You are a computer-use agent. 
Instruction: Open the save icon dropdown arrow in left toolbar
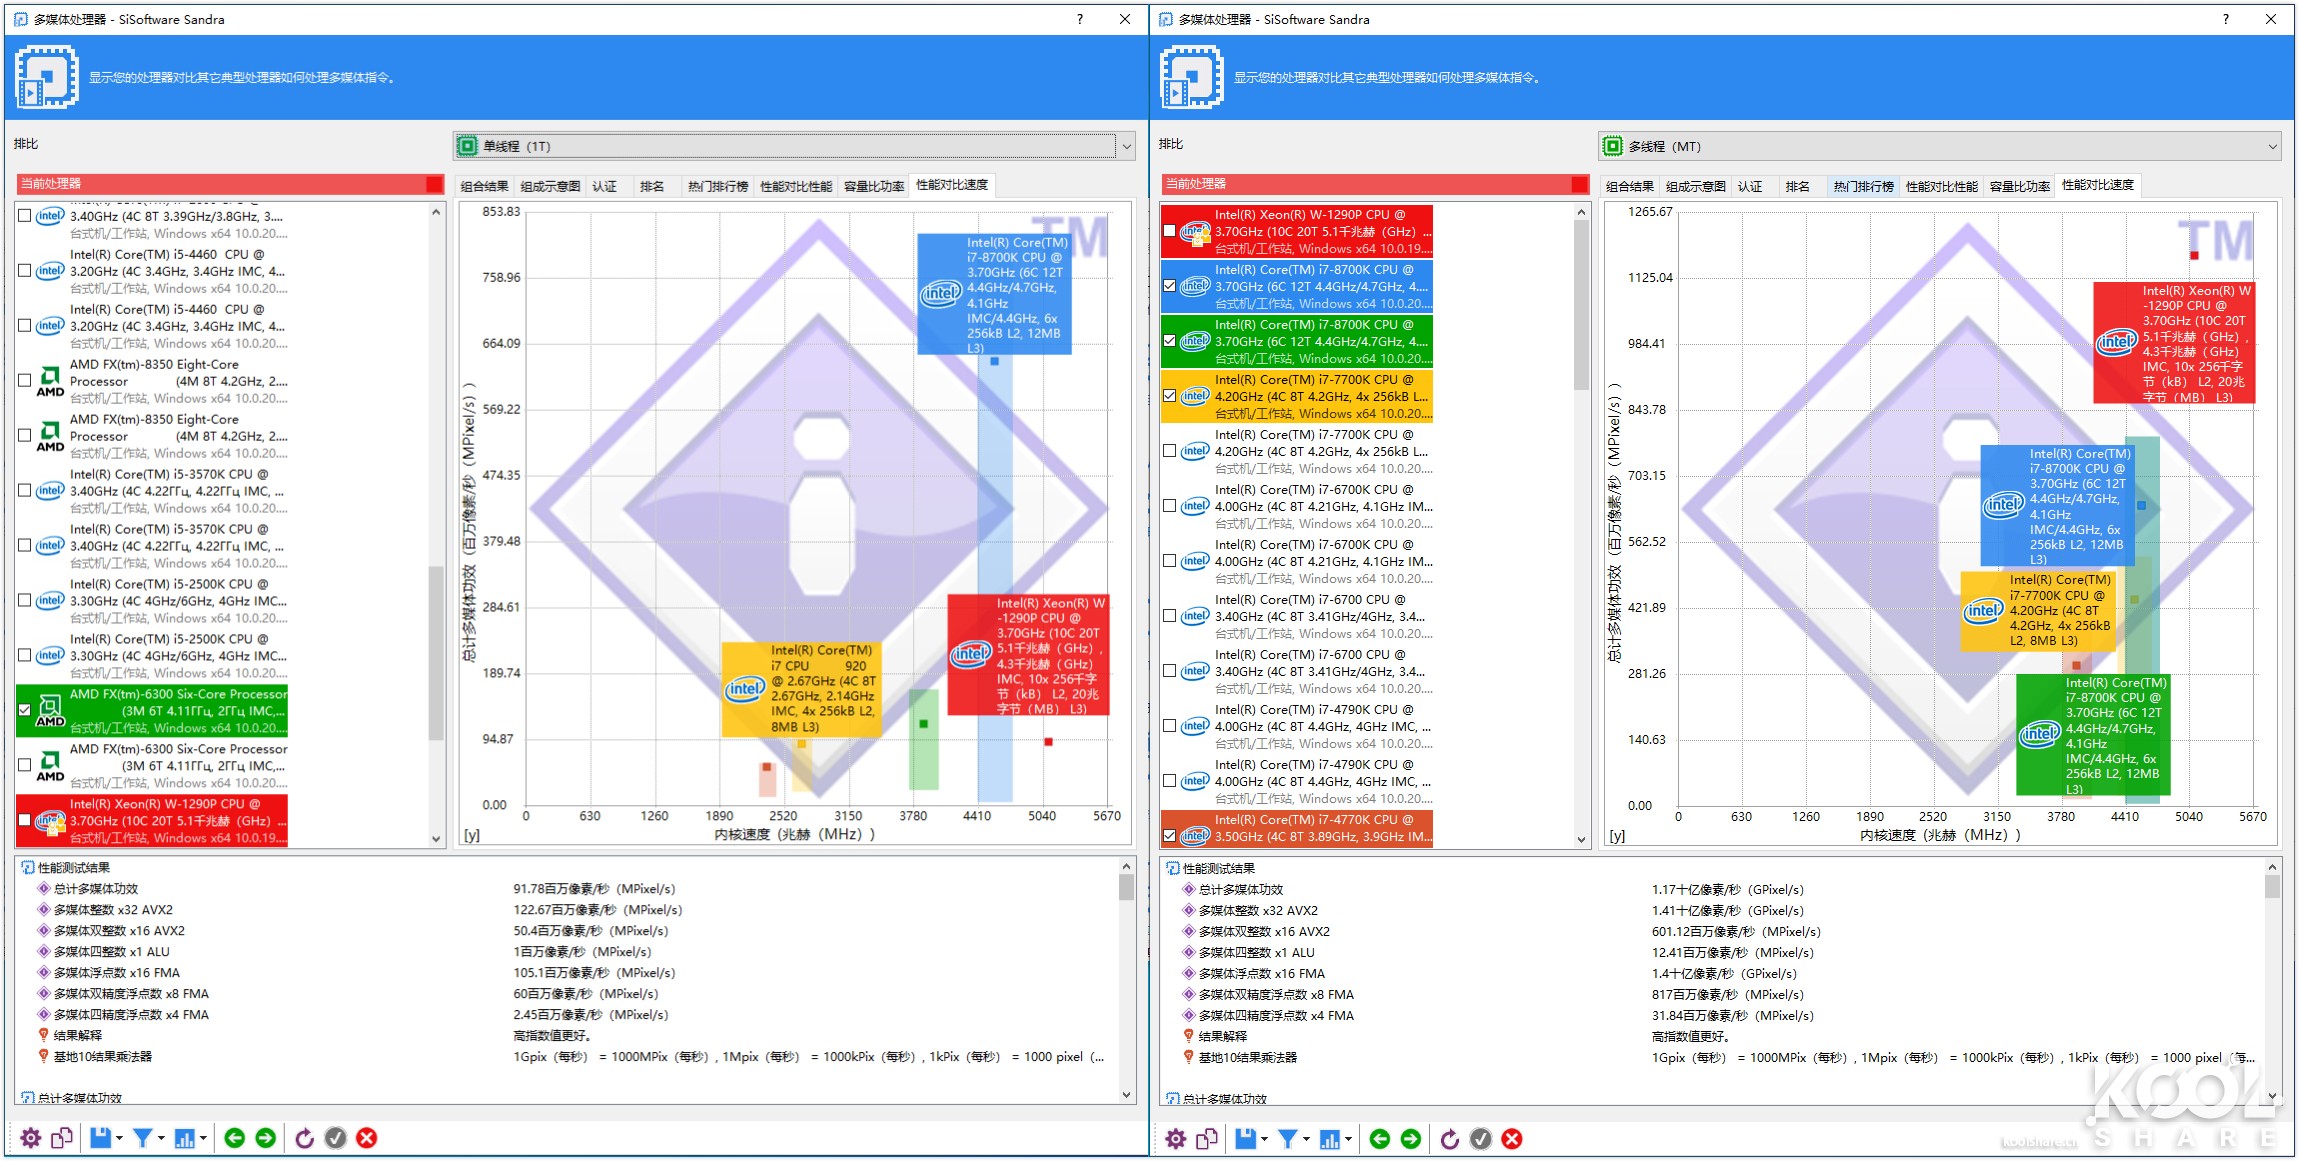[119, 1139]
